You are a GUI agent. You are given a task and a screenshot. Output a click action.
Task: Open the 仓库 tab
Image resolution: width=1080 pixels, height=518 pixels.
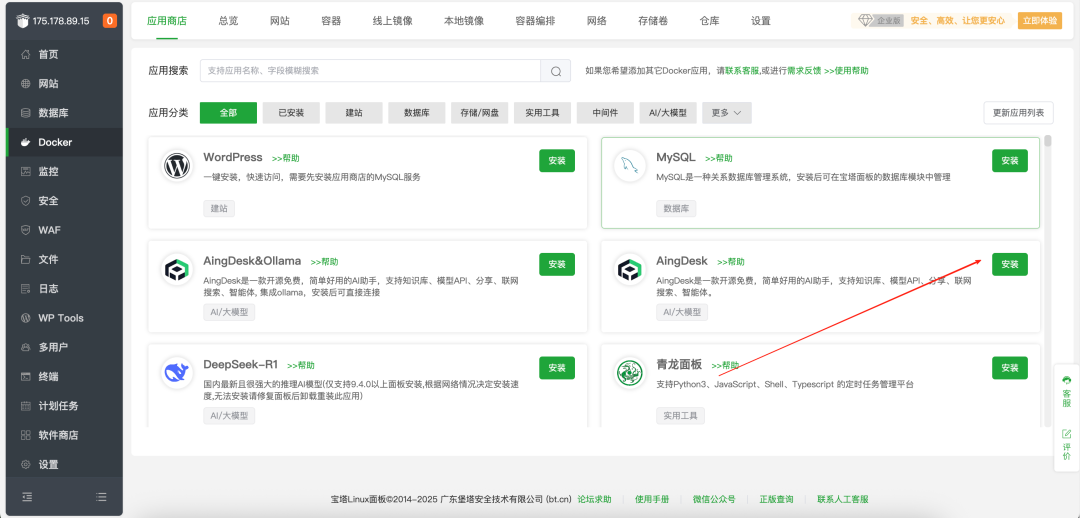pos(709,21)
